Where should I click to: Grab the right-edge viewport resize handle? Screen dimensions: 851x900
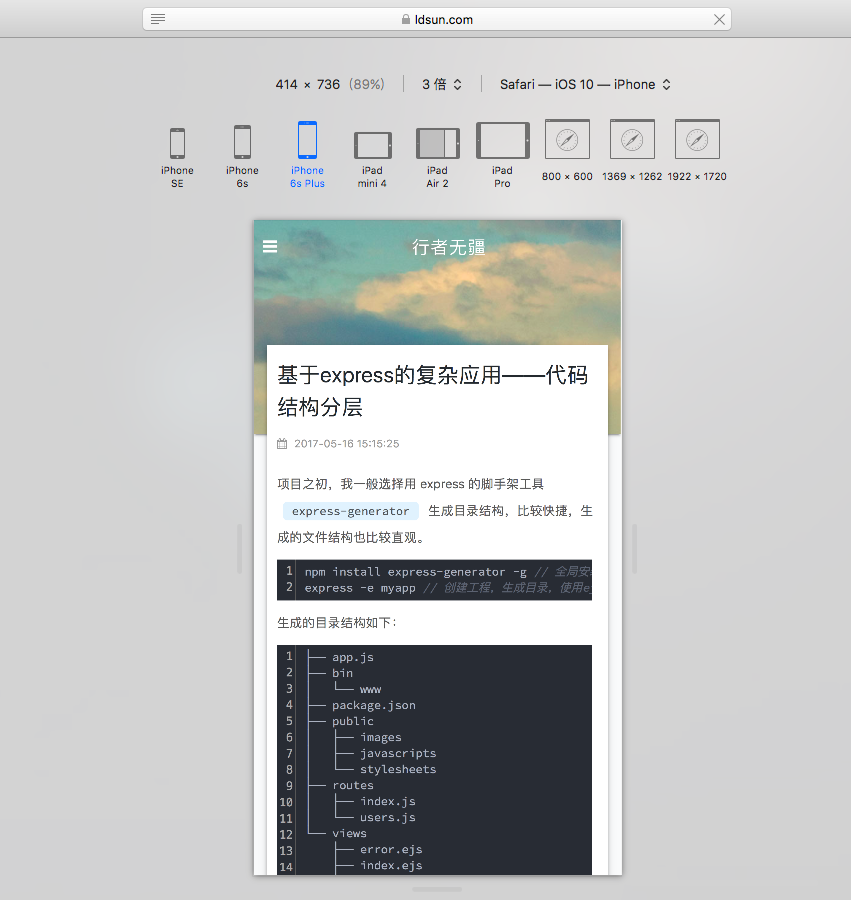click(634, 548)
